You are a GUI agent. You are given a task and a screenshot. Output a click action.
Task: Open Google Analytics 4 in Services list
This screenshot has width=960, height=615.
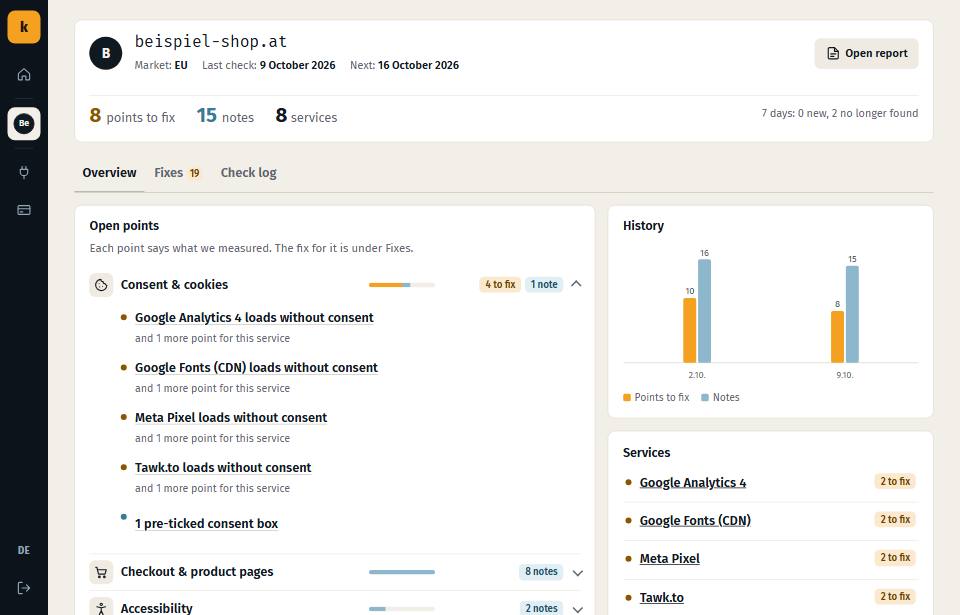coord(692,483)
